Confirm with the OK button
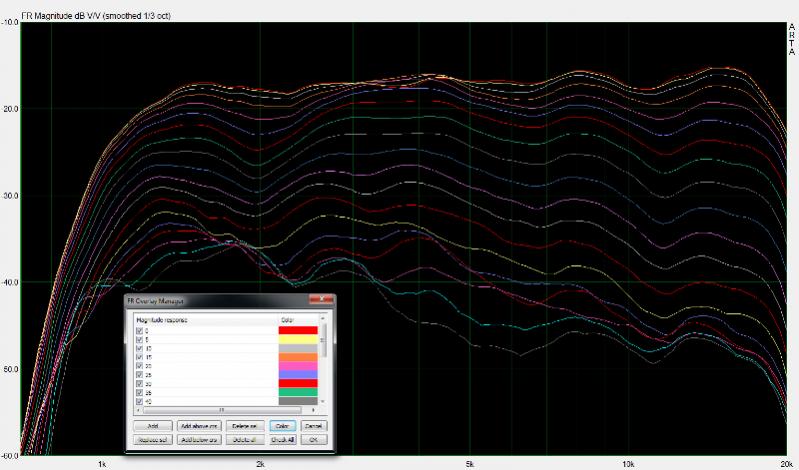Screen dimensions: 799x470 pos(314,438)
